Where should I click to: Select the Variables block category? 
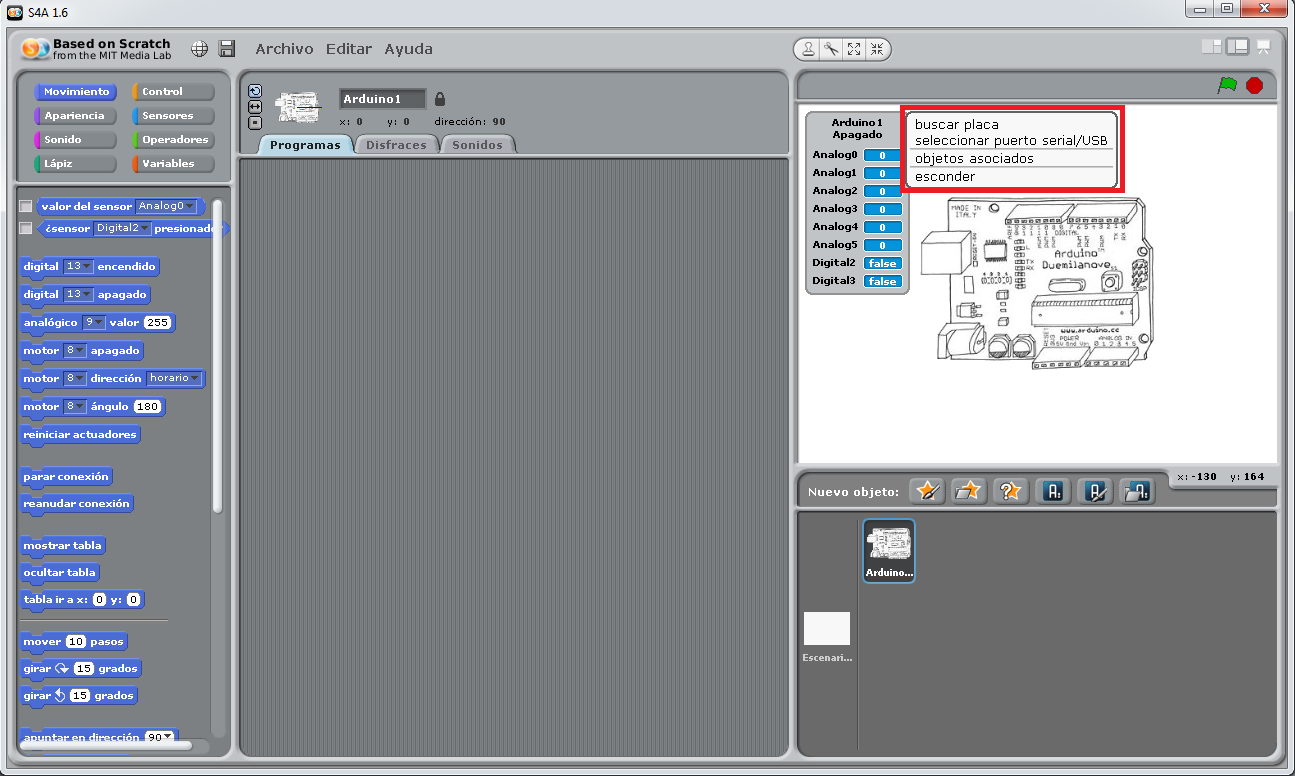pyautogui.click(x=173, y=164)
